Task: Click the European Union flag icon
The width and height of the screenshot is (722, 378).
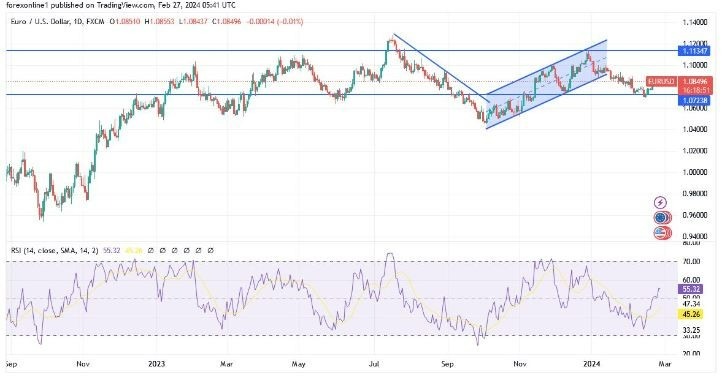Action: tap(661, 217)
